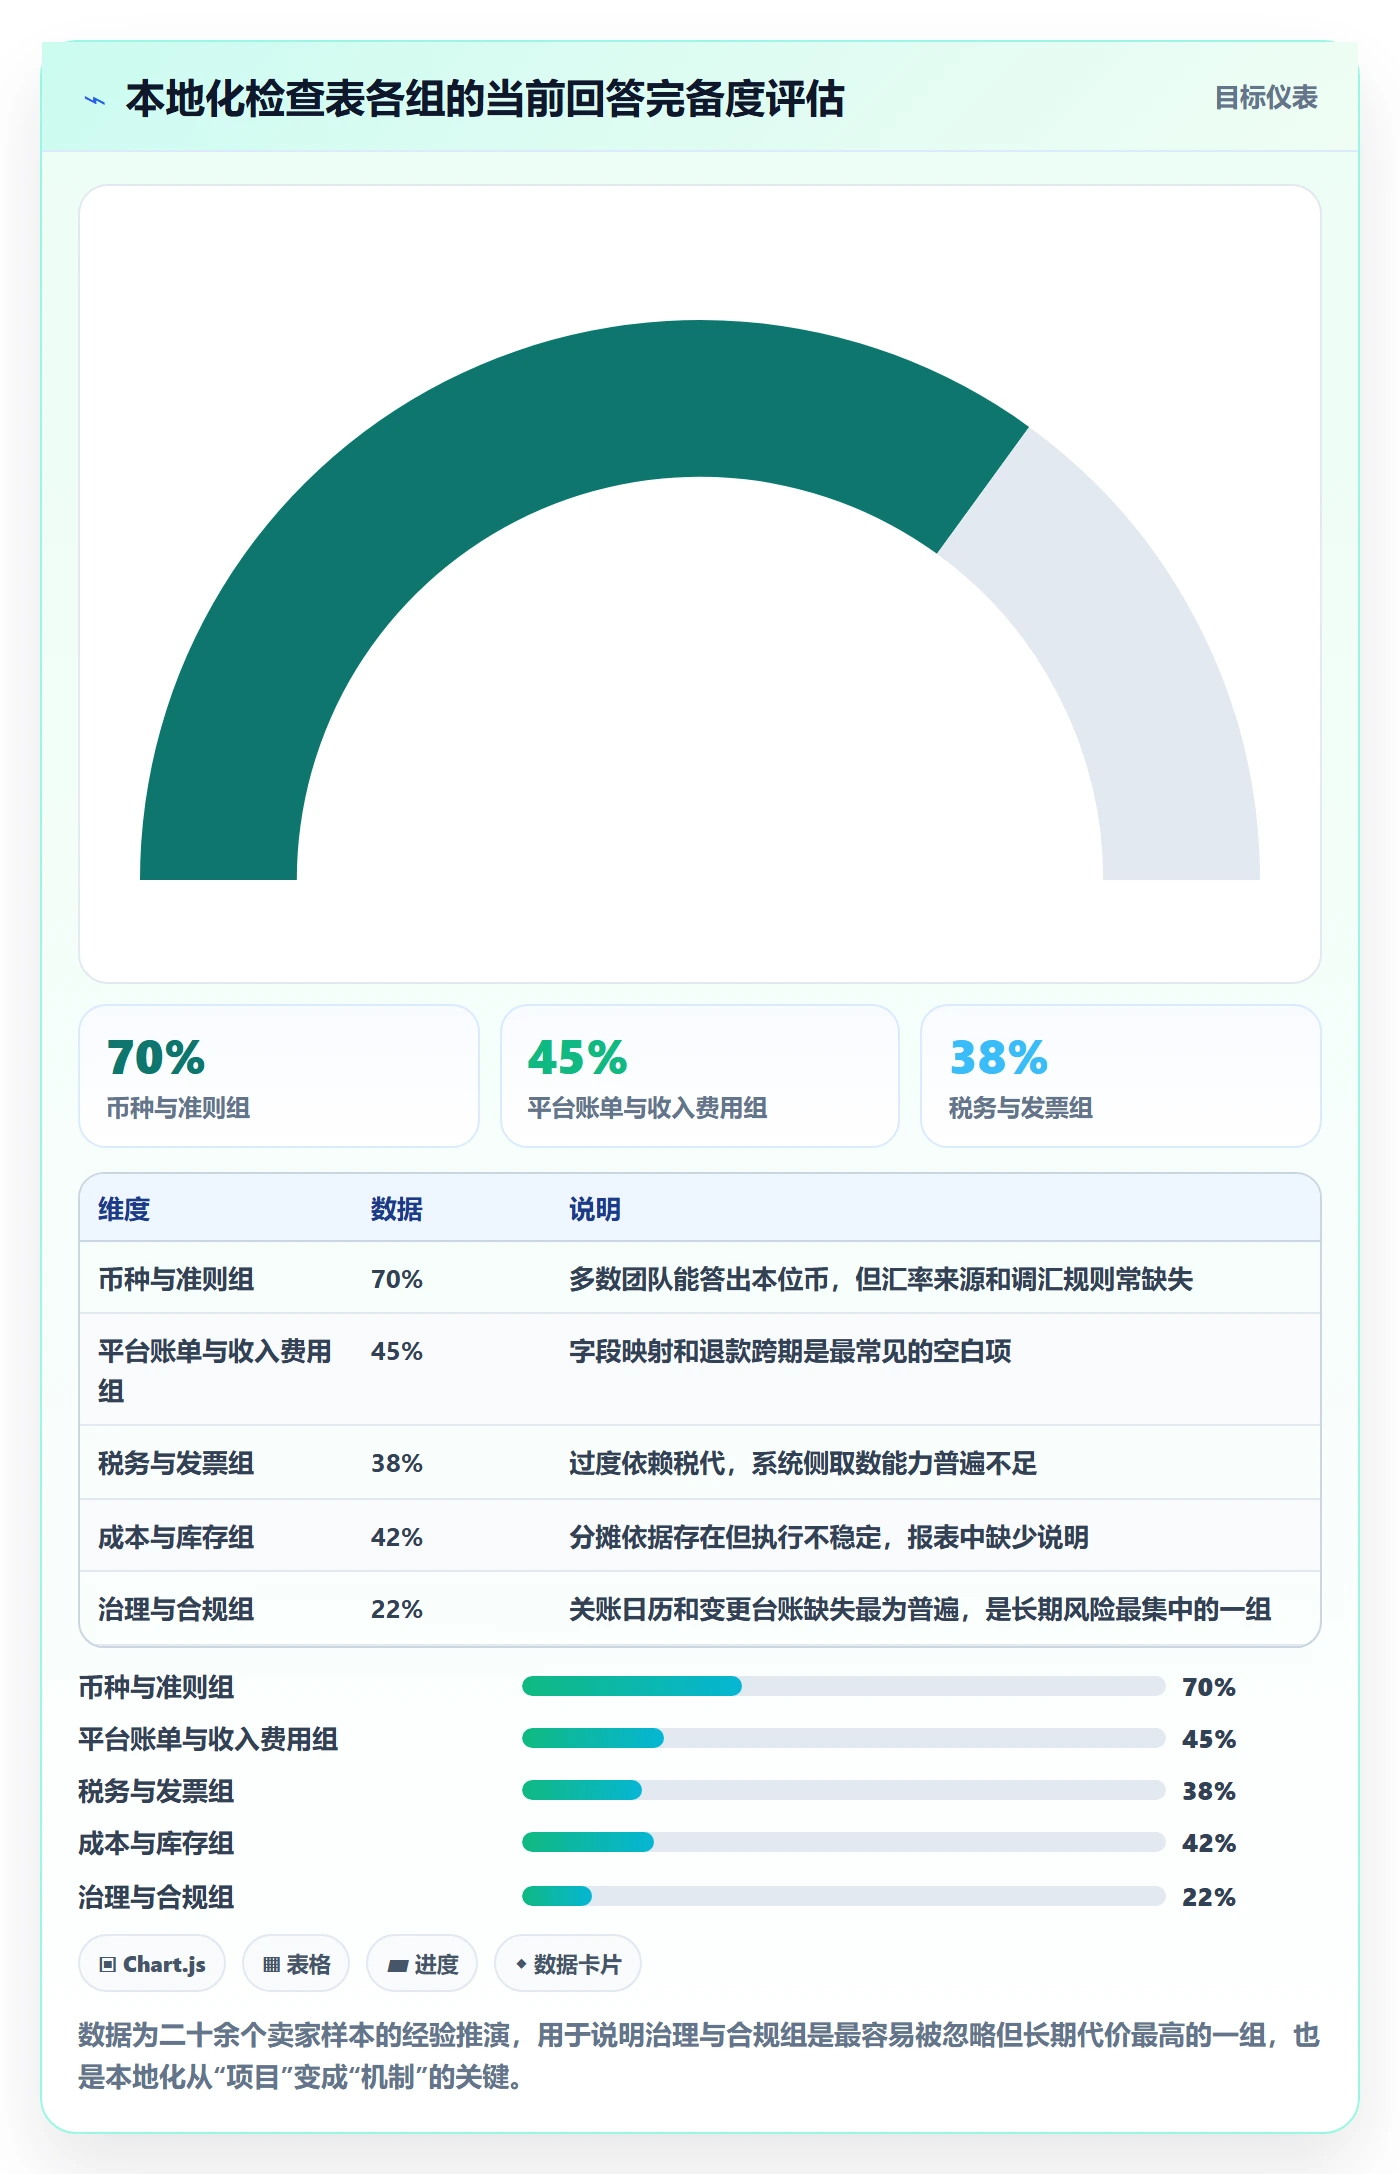Viewport: 1400px width, 2174px height.
Task: Click text 字段映射和退款跨期是最常见的空白项
Action: click(x=790, y=1351)
